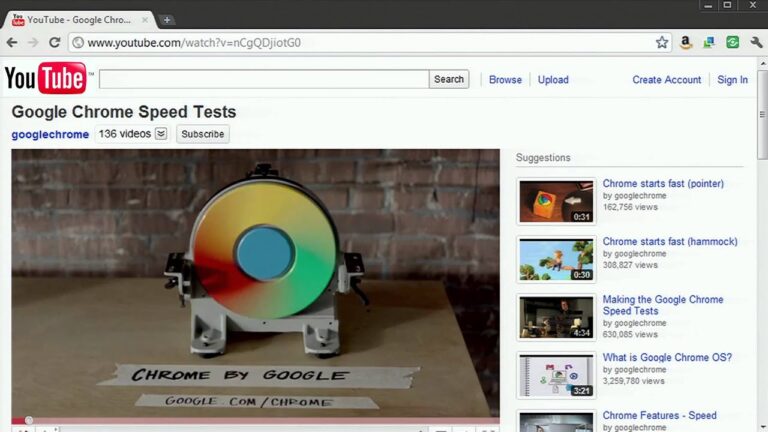Click the Google Chrome Speed Tests title
Image resolution: width=768 pixels, height=432 pixels.
(x=123, y=112)
